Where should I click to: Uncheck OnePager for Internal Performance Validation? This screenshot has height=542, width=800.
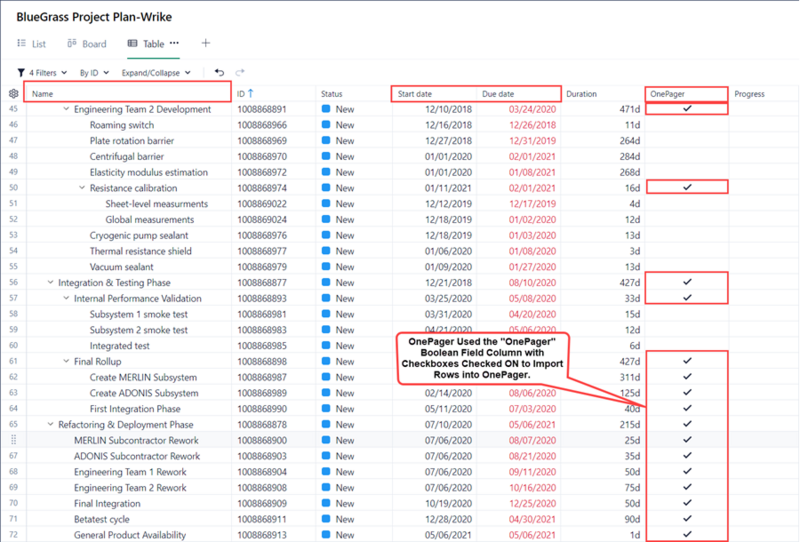[687, 298]
